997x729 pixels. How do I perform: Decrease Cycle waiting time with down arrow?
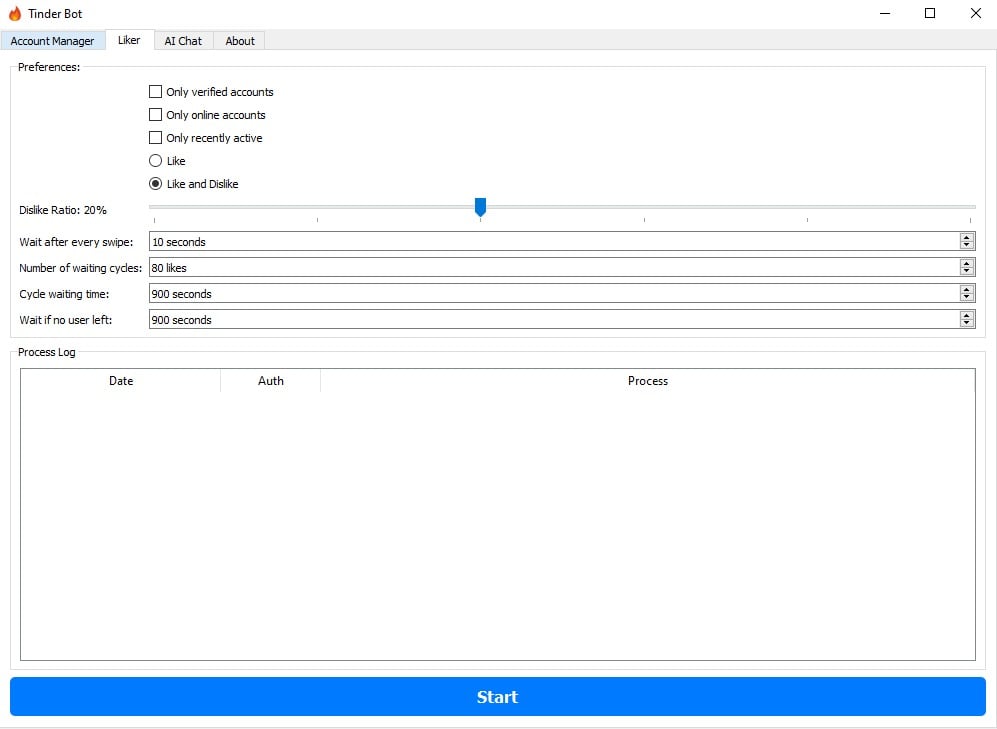[x=966, y=297]
